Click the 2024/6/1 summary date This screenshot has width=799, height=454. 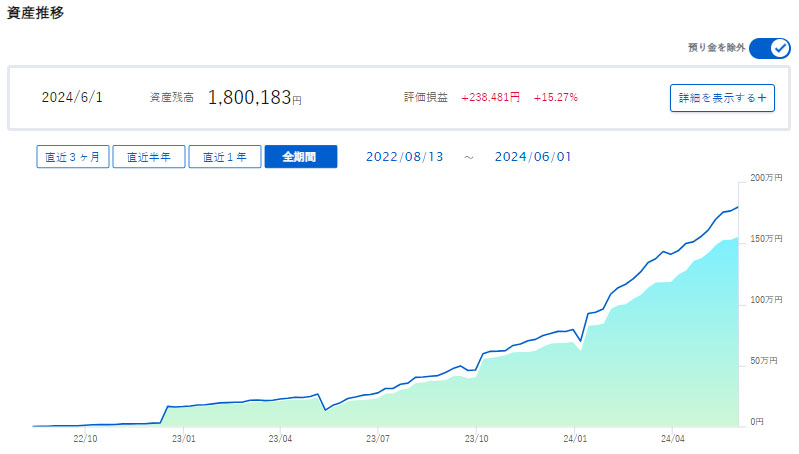(72, 98)
